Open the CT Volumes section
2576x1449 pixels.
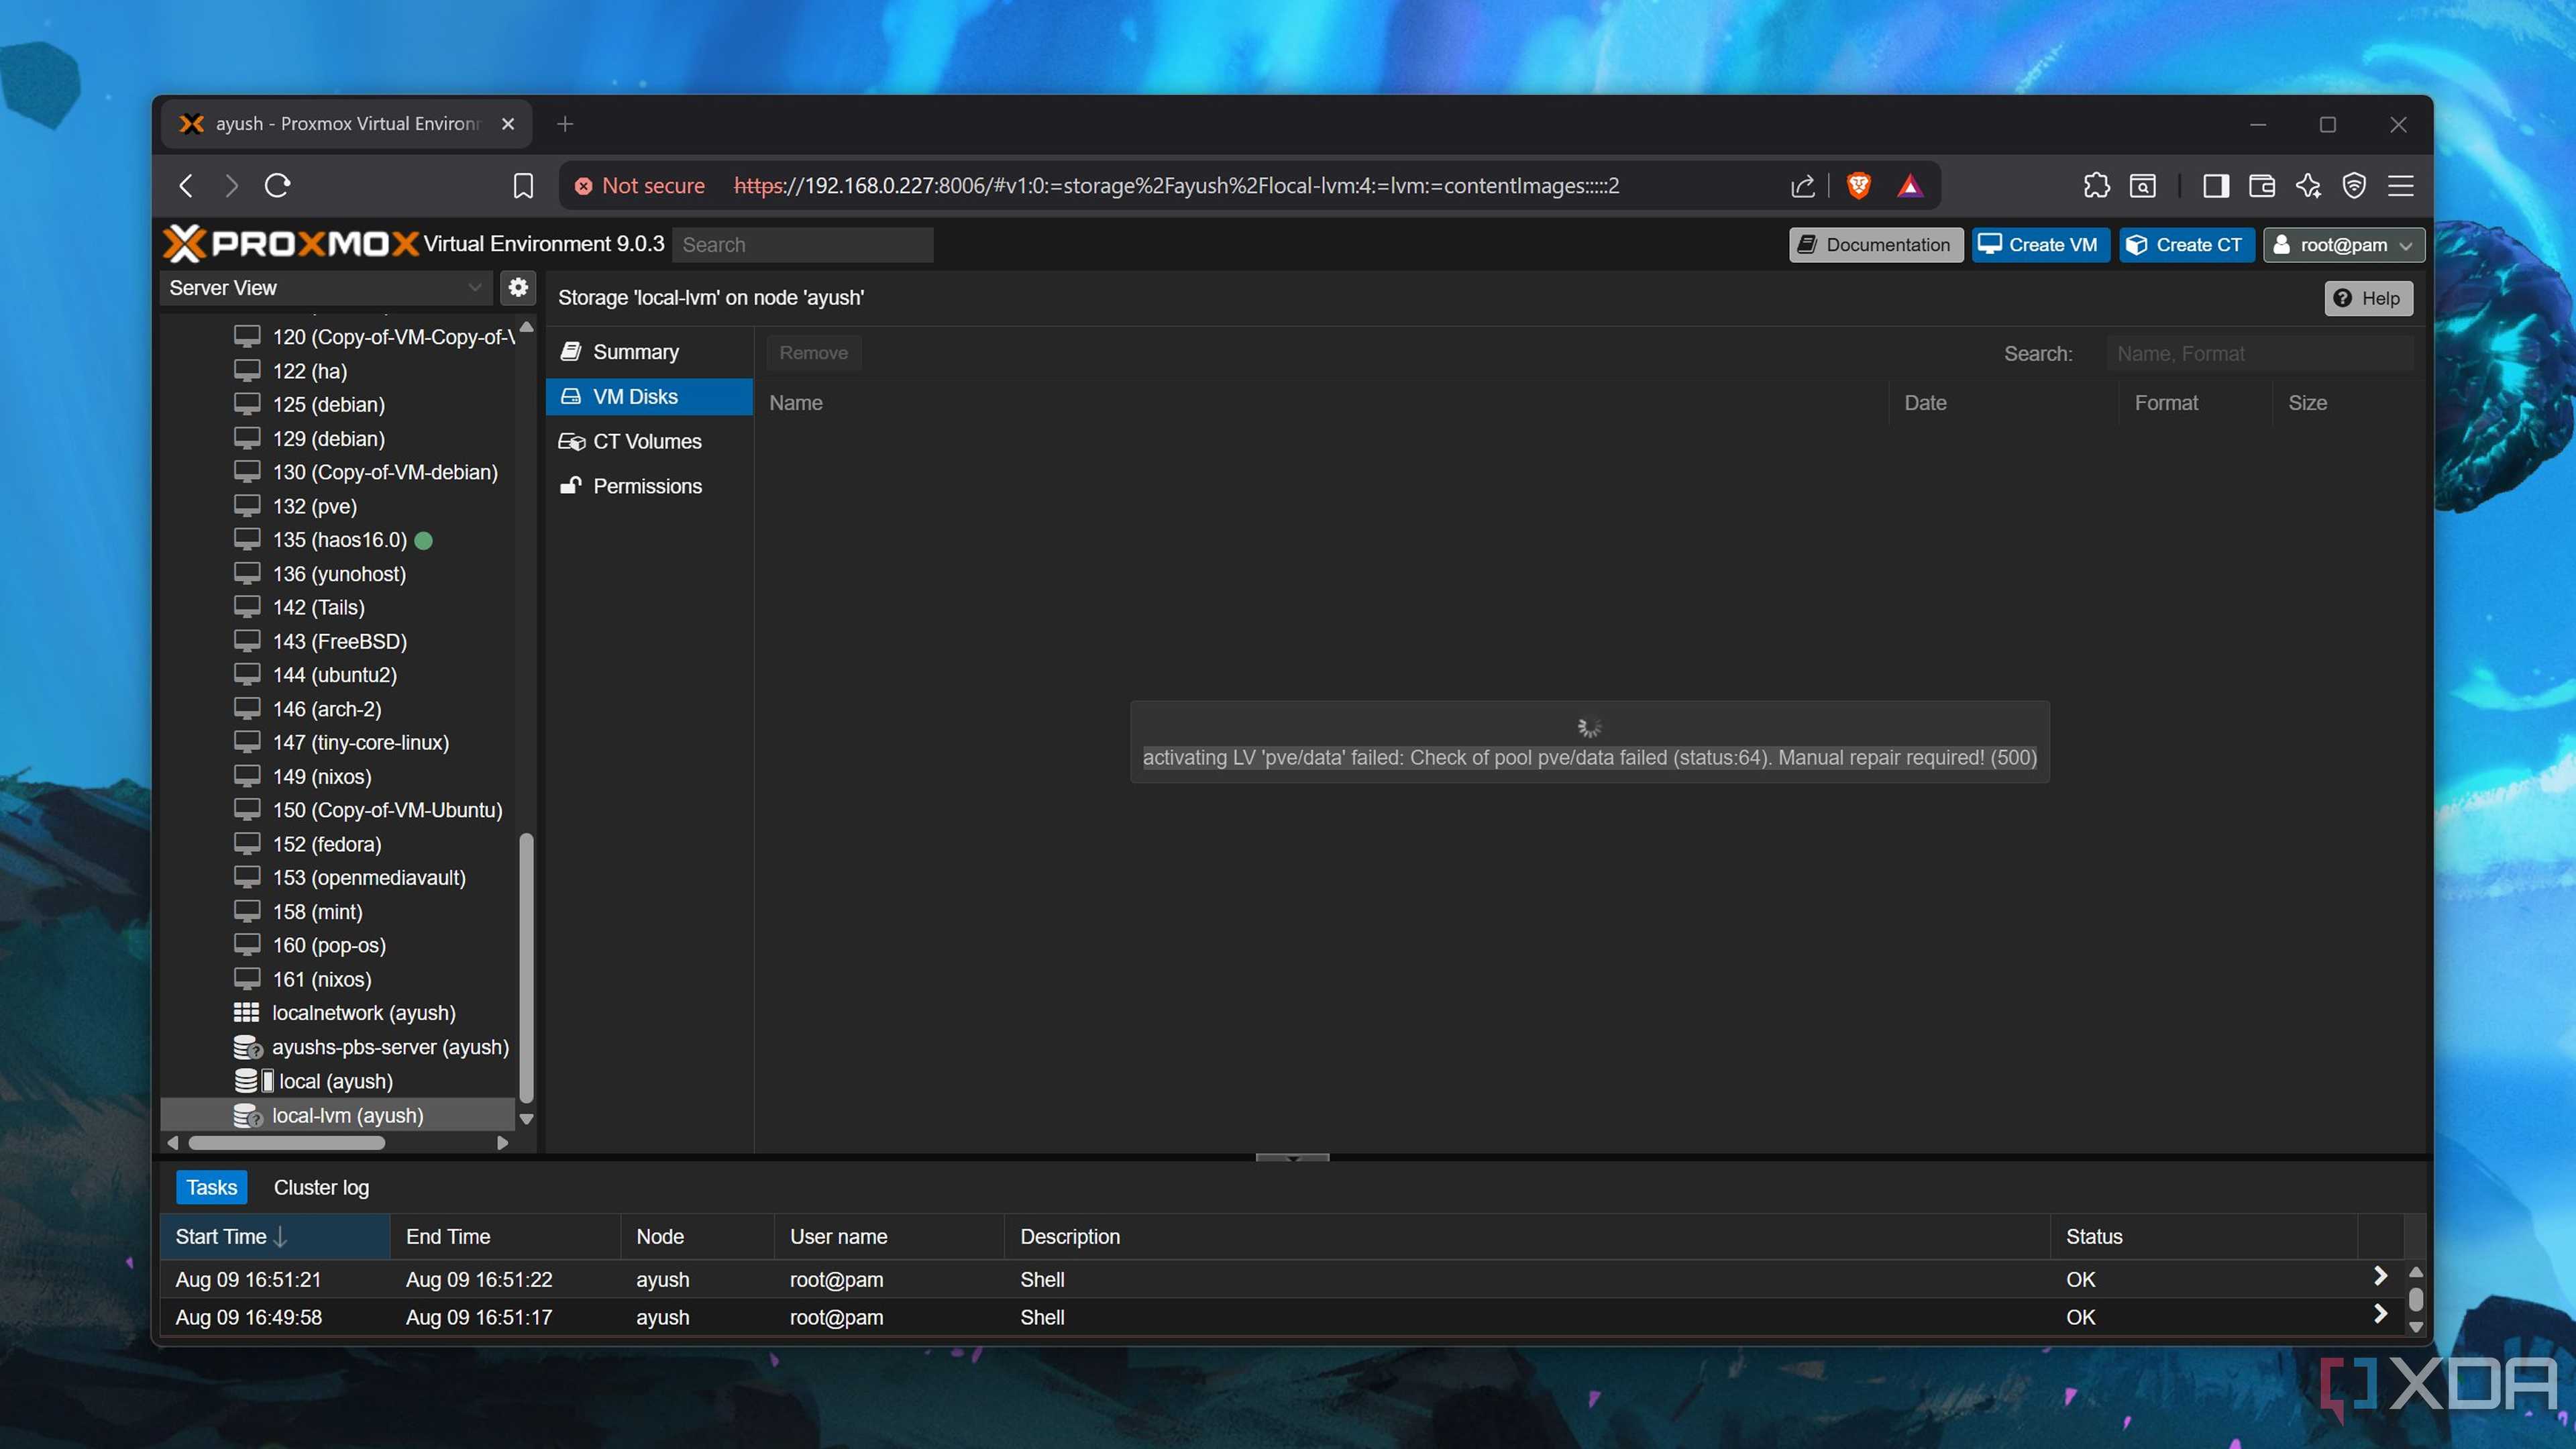(647, 441)
